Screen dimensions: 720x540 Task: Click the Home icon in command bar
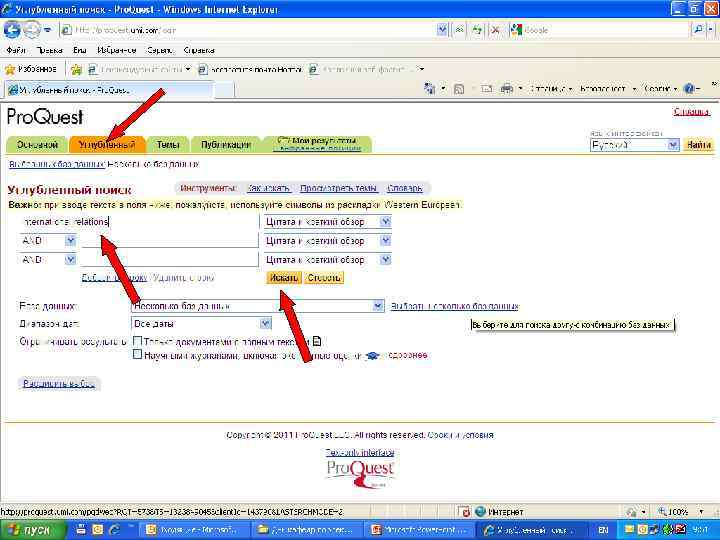pos(430,89)
